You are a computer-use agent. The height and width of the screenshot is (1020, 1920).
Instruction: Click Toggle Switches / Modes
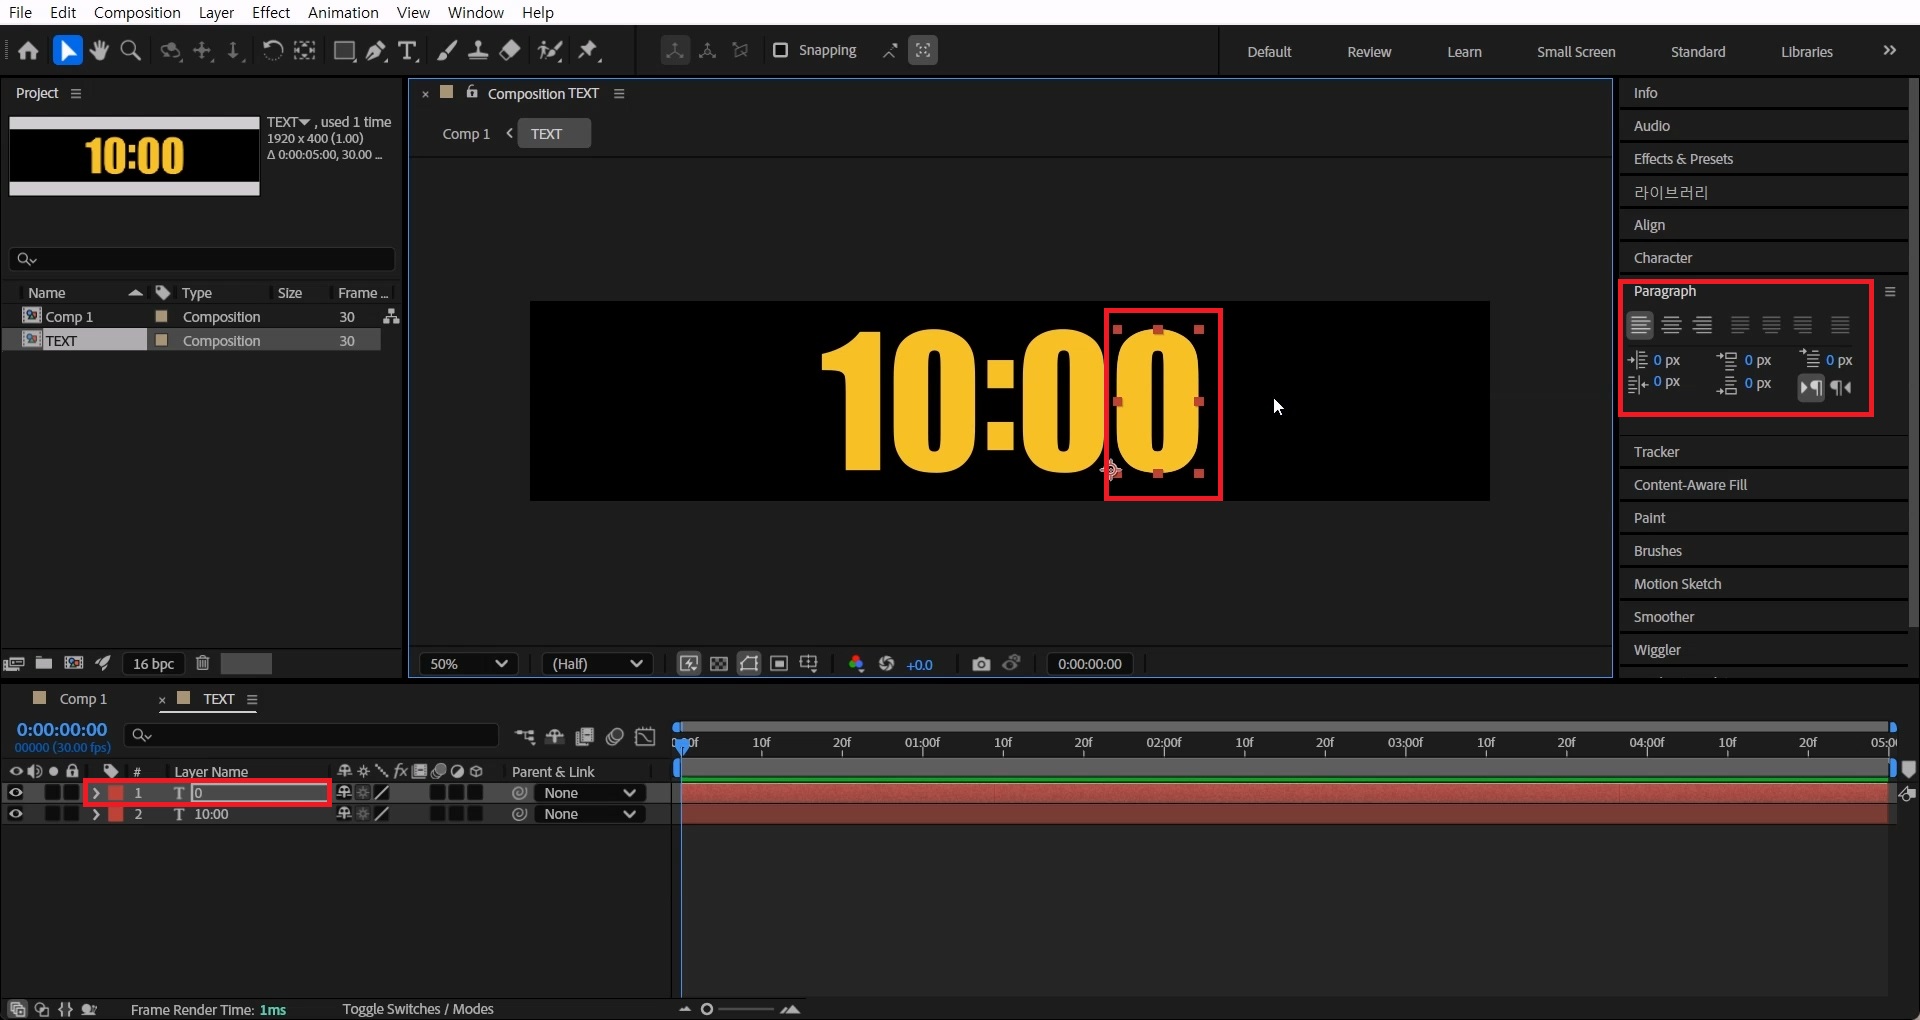(x=418, y=1009)
